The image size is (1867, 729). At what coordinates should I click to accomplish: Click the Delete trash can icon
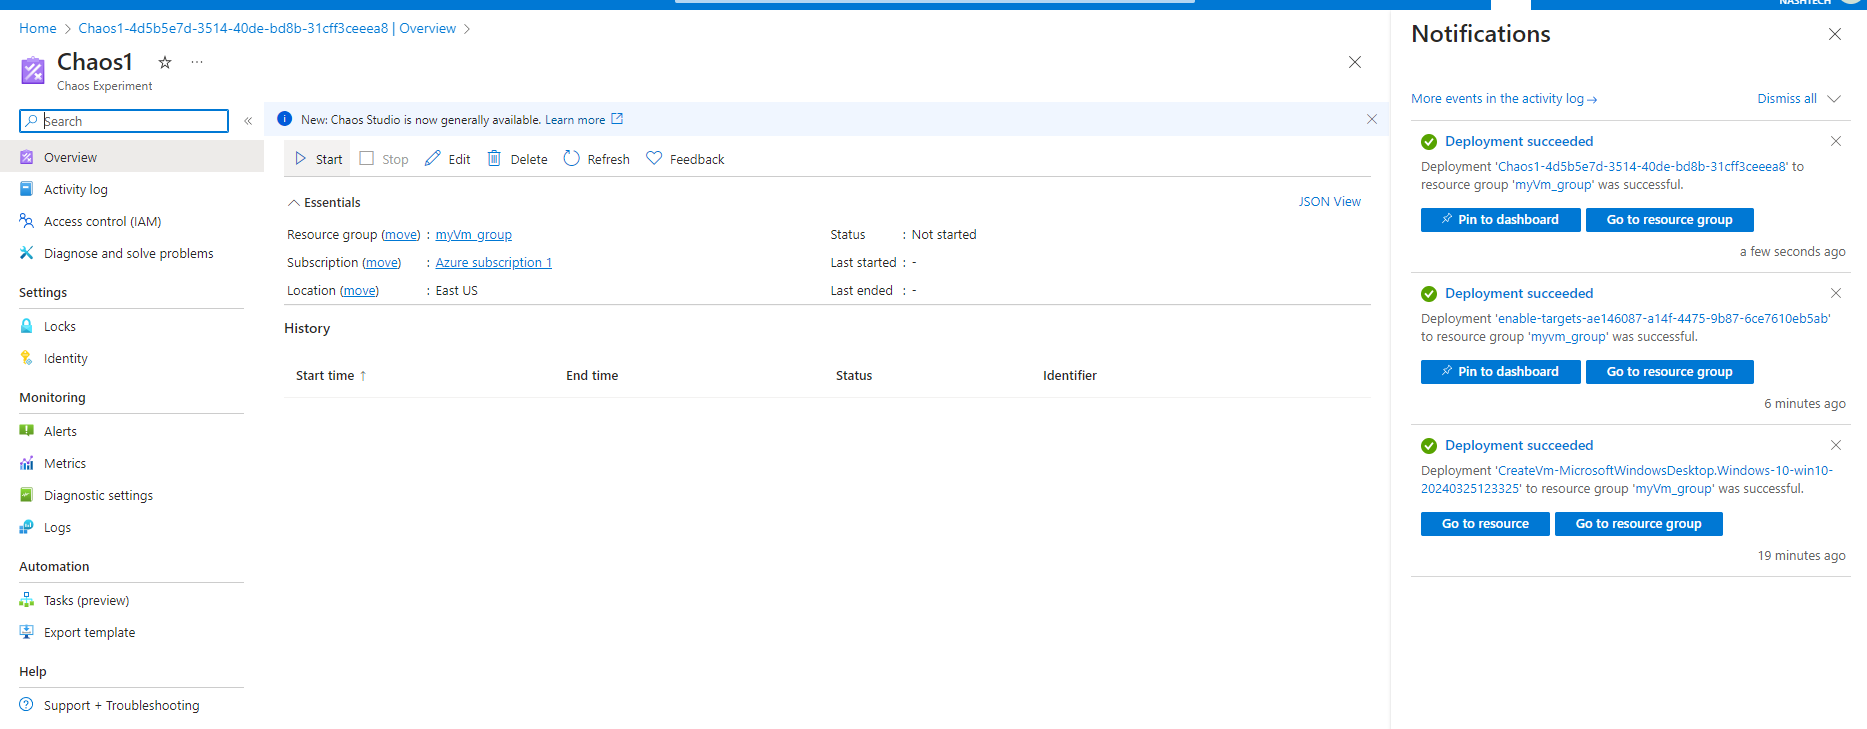coord(494,159)
